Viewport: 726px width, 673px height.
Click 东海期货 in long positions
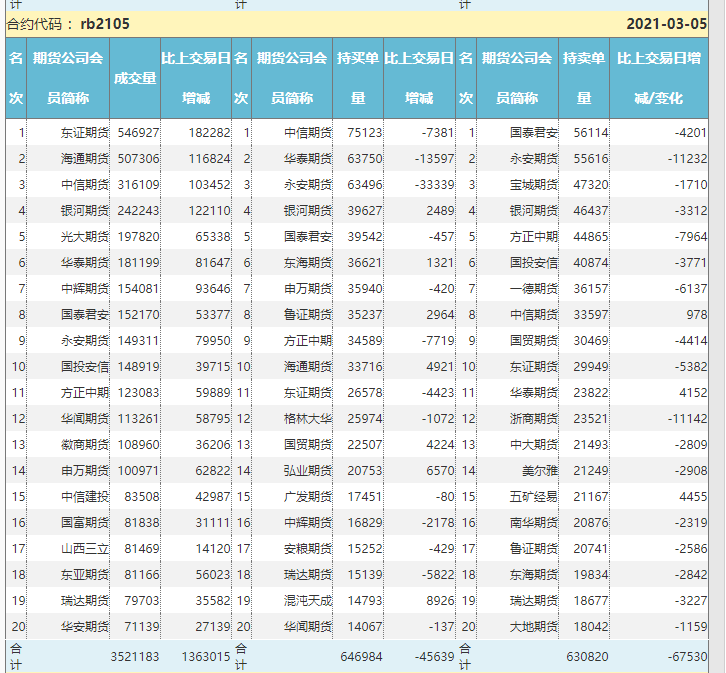(x=308, y=262)
